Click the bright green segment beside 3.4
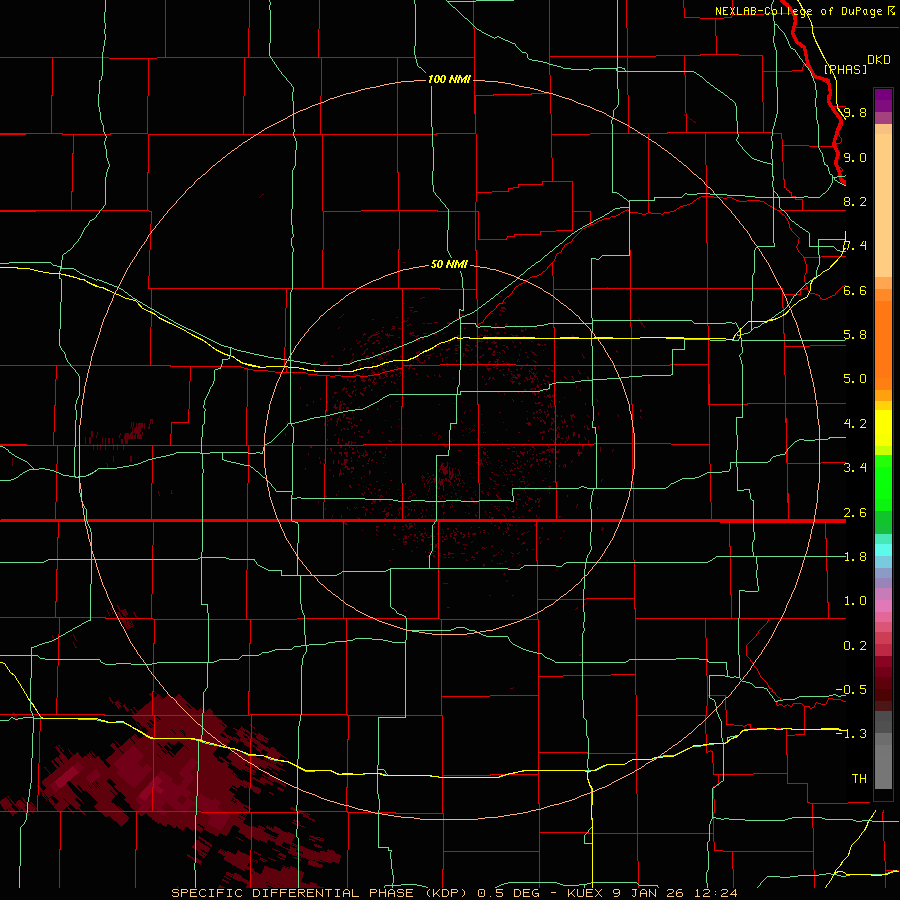The width and height of the screenshot is (900, 900). [883, 482]
